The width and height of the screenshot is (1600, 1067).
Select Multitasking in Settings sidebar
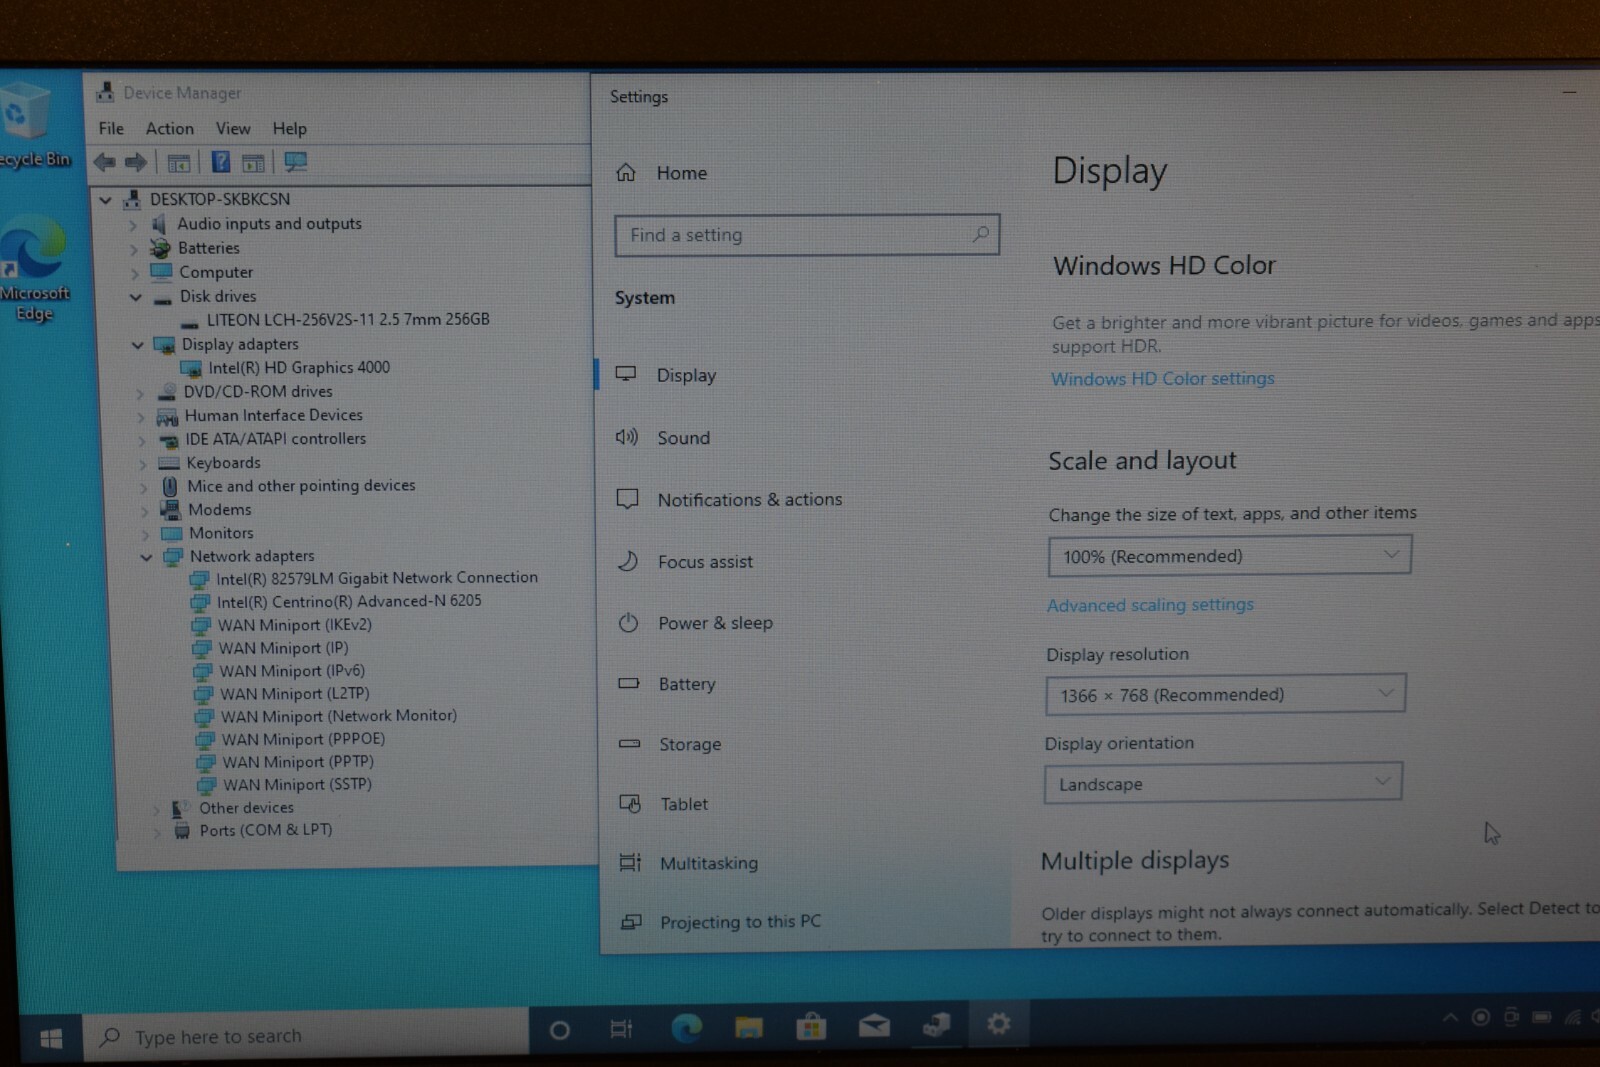[708, 863]
